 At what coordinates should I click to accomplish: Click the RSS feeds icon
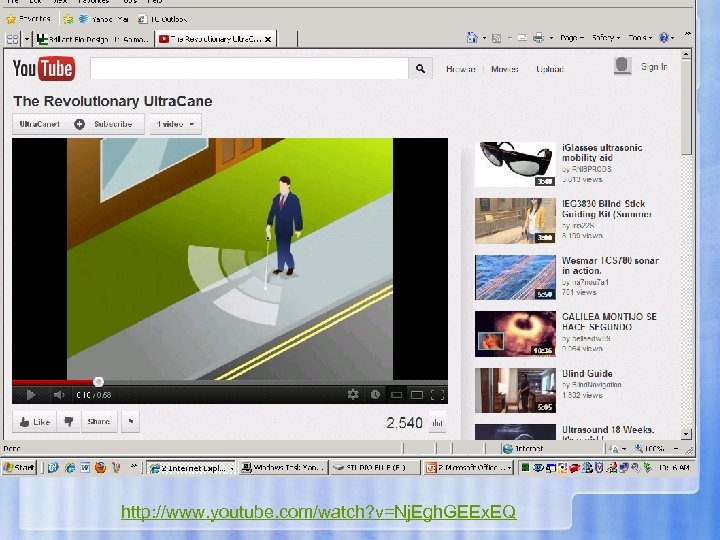pos(496,38)
